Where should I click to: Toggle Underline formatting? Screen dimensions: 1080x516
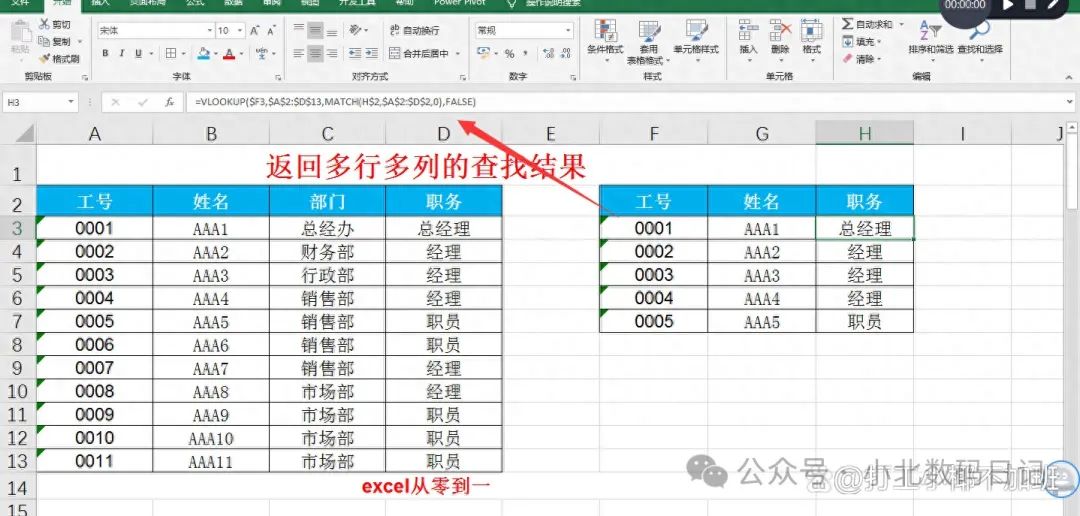[138, 53]
